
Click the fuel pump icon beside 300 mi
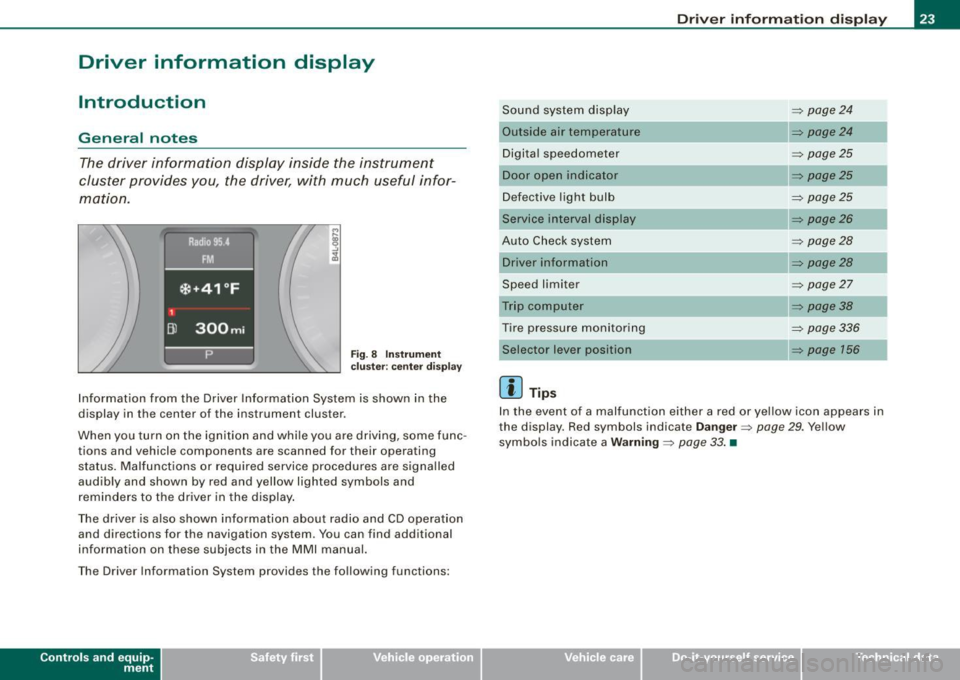[172, 329]
